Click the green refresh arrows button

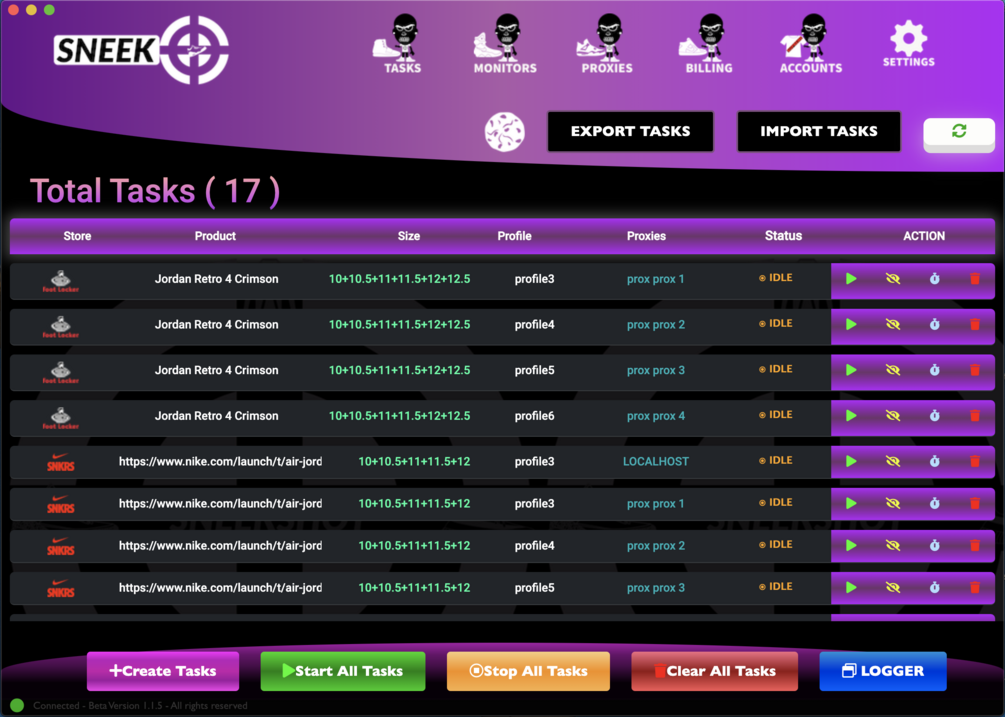[959, 133]
